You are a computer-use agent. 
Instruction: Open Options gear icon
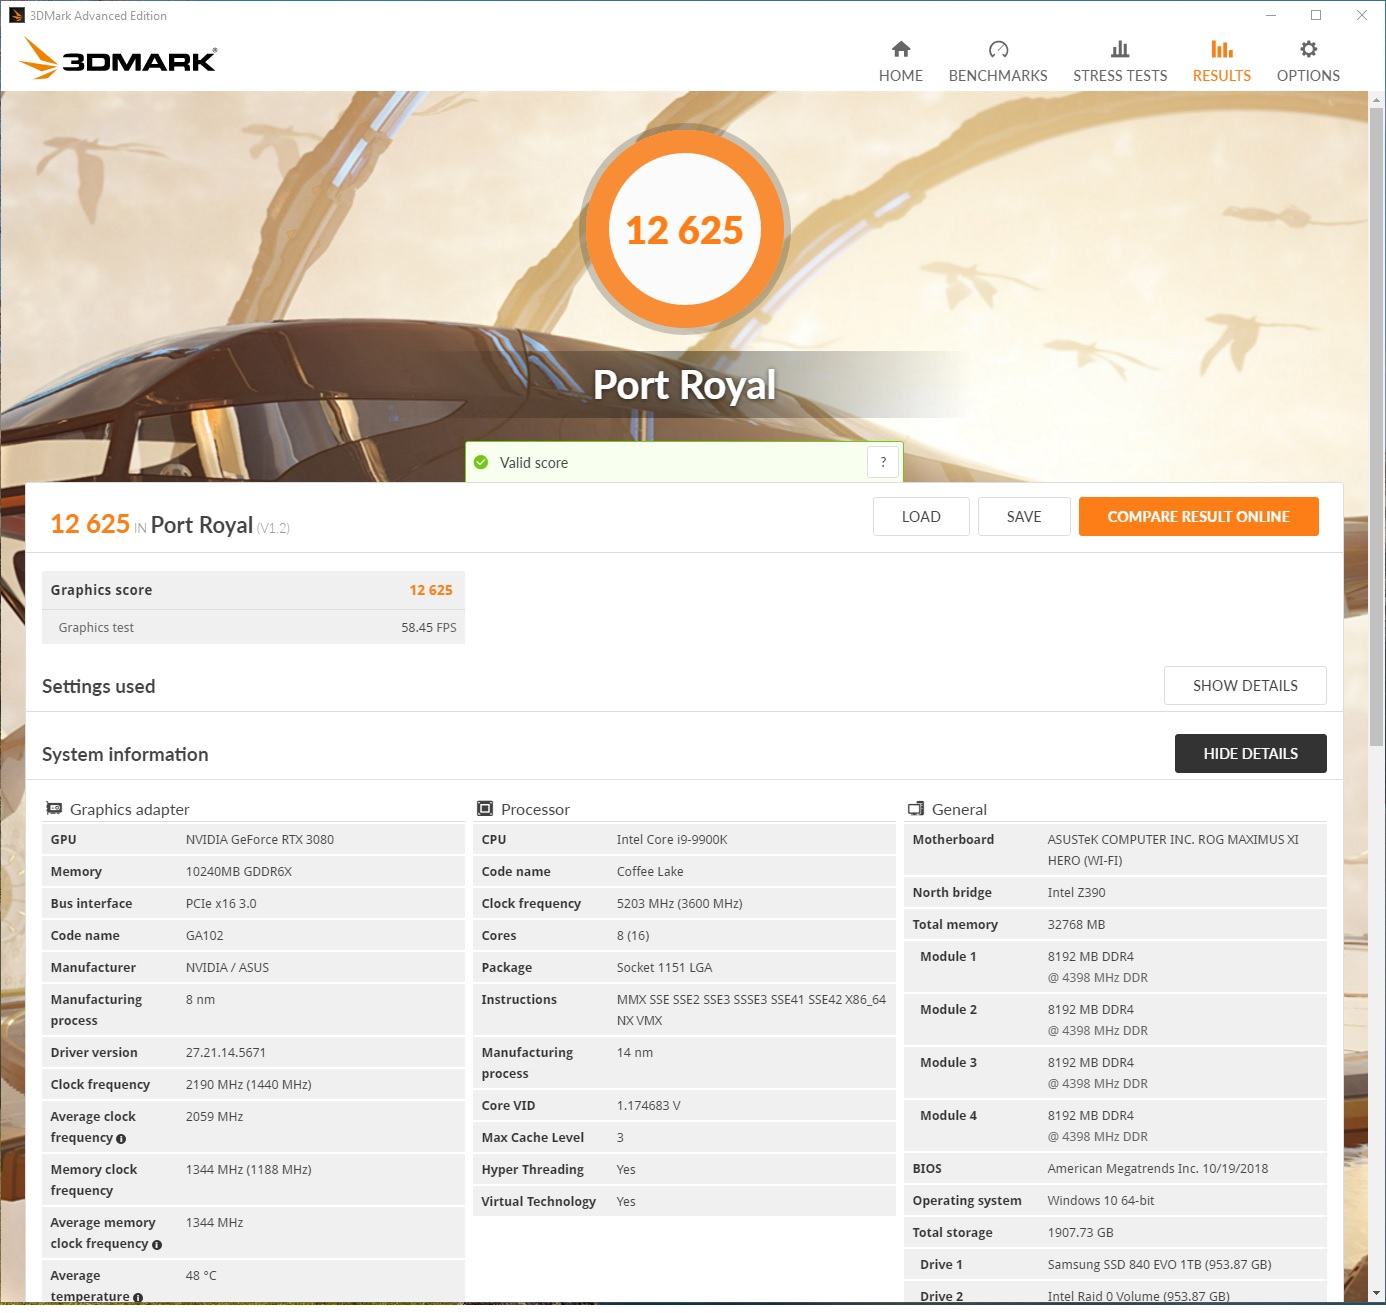(1308, 49)
